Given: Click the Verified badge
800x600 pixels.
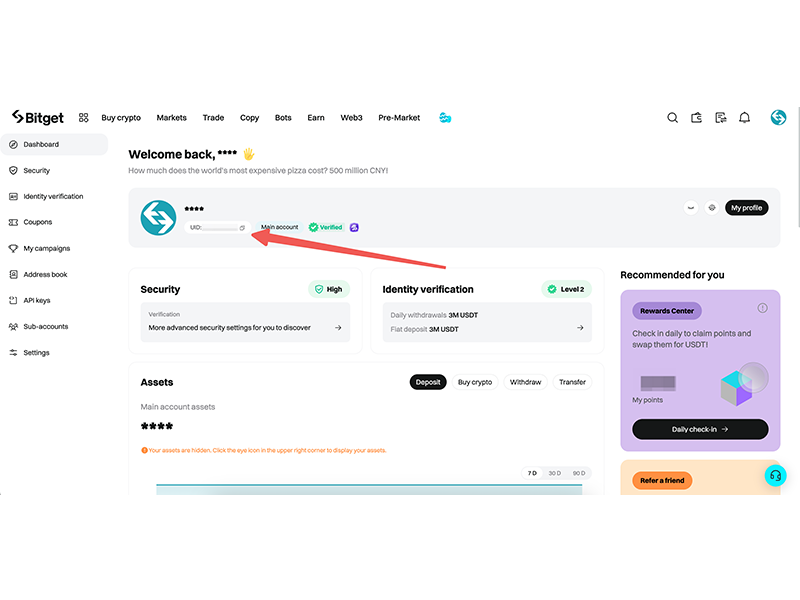Looking at the screenshot, I should point(326,228).
